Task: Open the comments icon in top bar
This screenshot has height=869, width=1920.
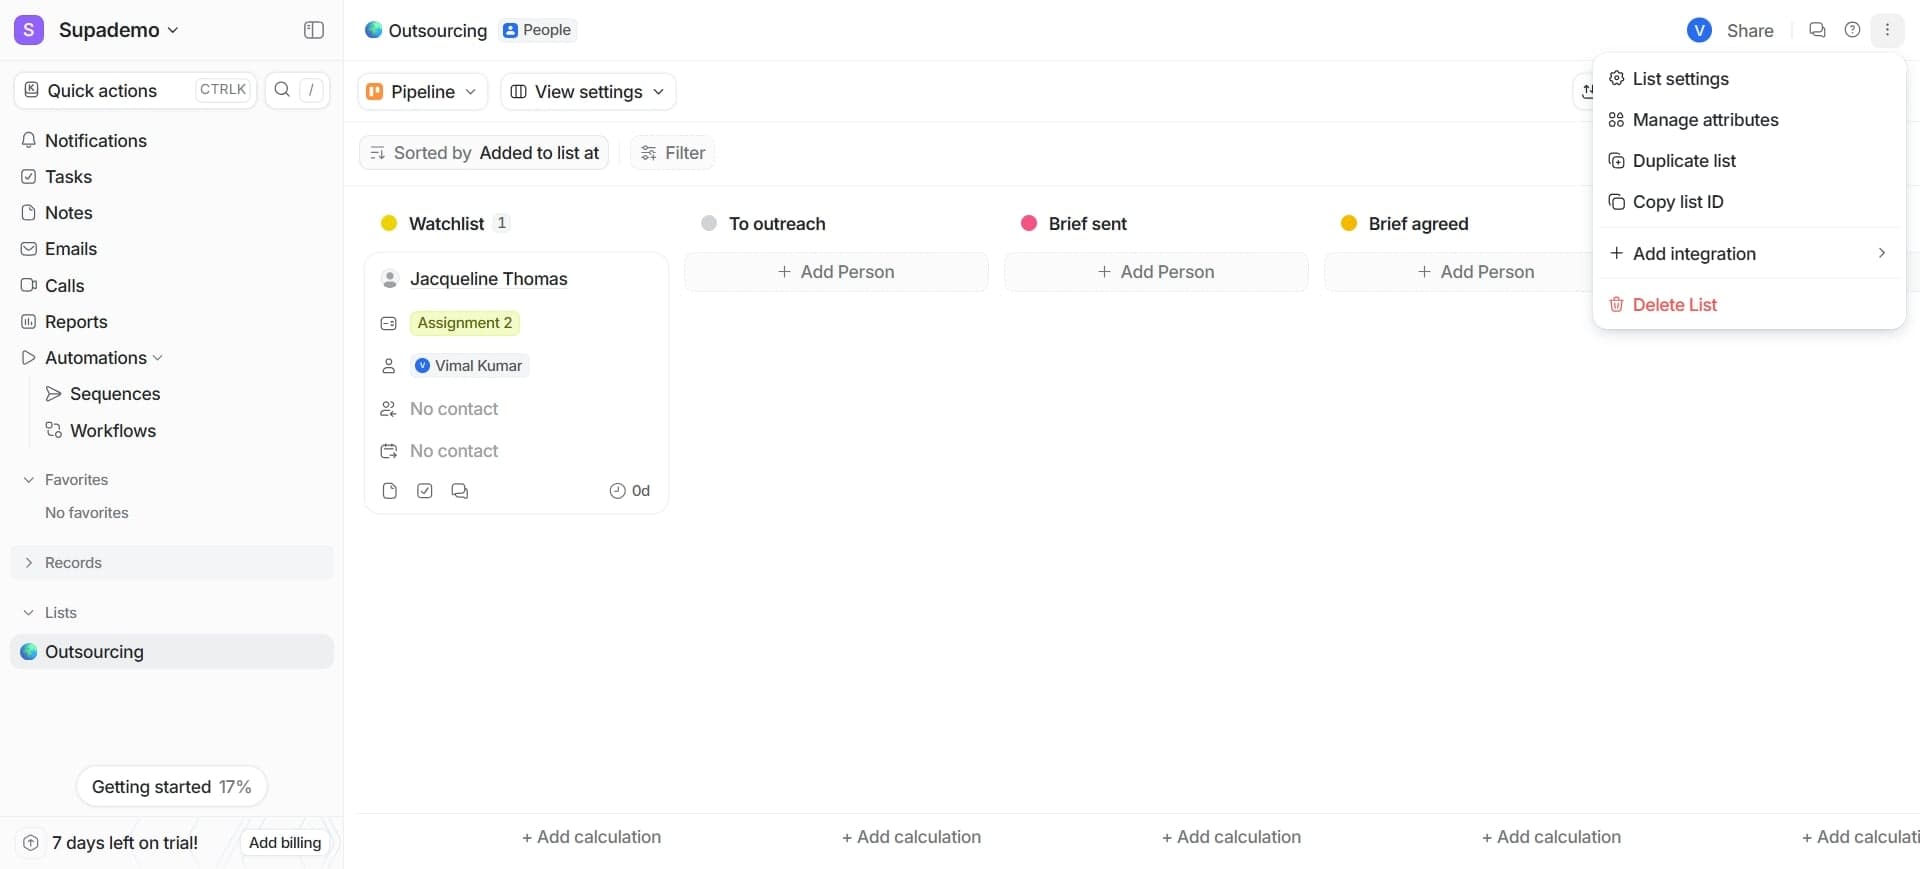Action: point(1817,30)
